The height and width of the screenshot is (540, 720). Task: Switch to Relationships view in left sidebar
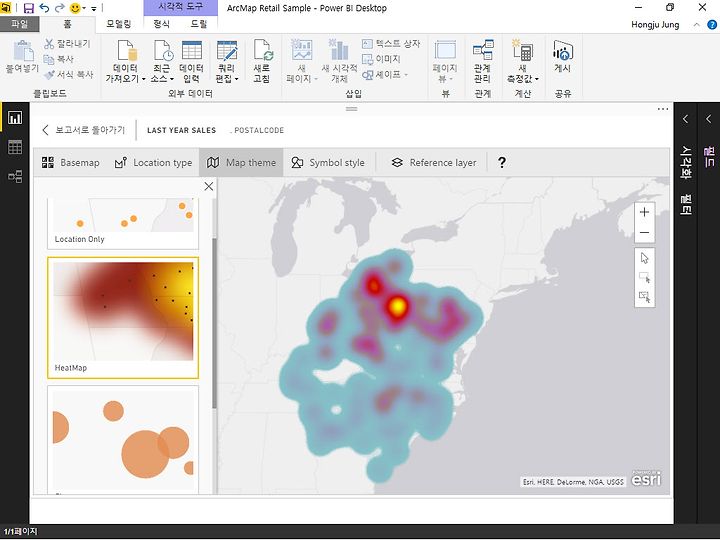(x=15, y=176)
